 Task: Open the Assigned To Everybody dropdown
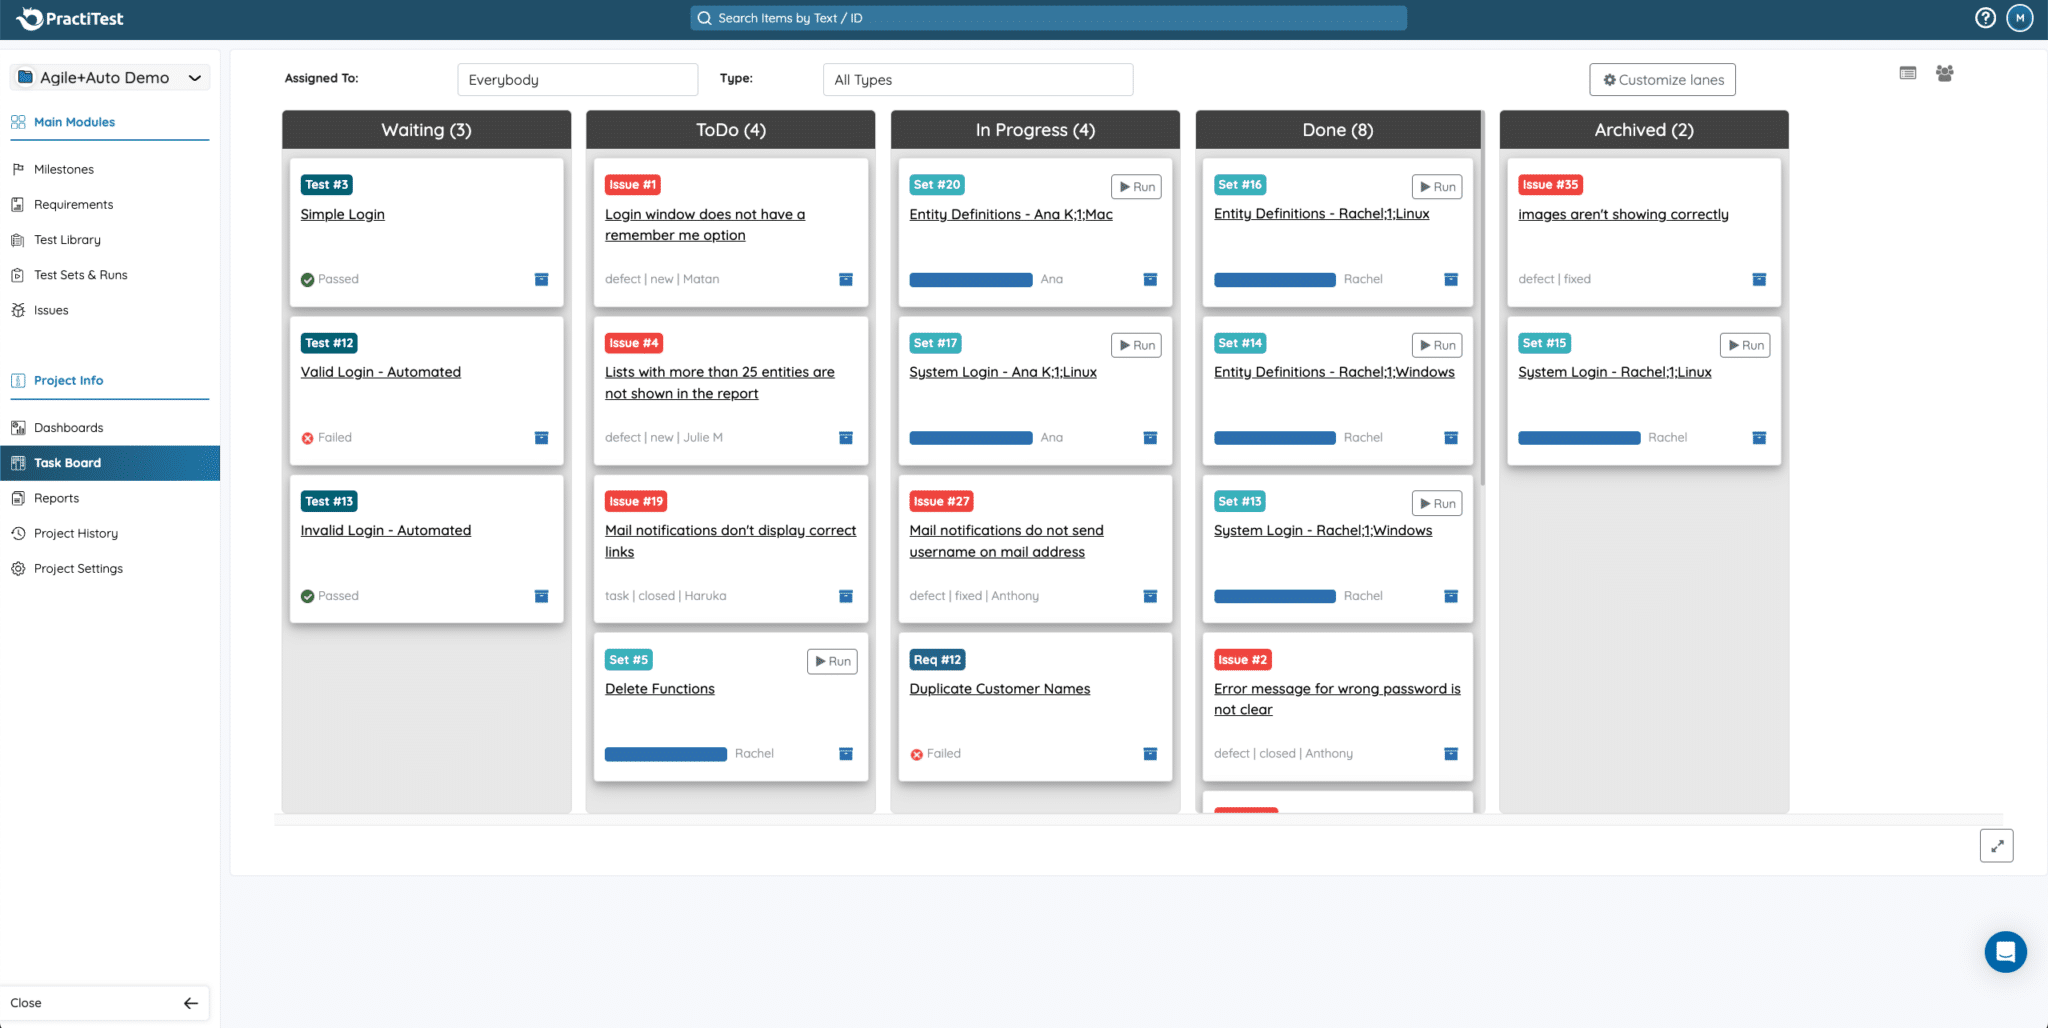point(577,79)
